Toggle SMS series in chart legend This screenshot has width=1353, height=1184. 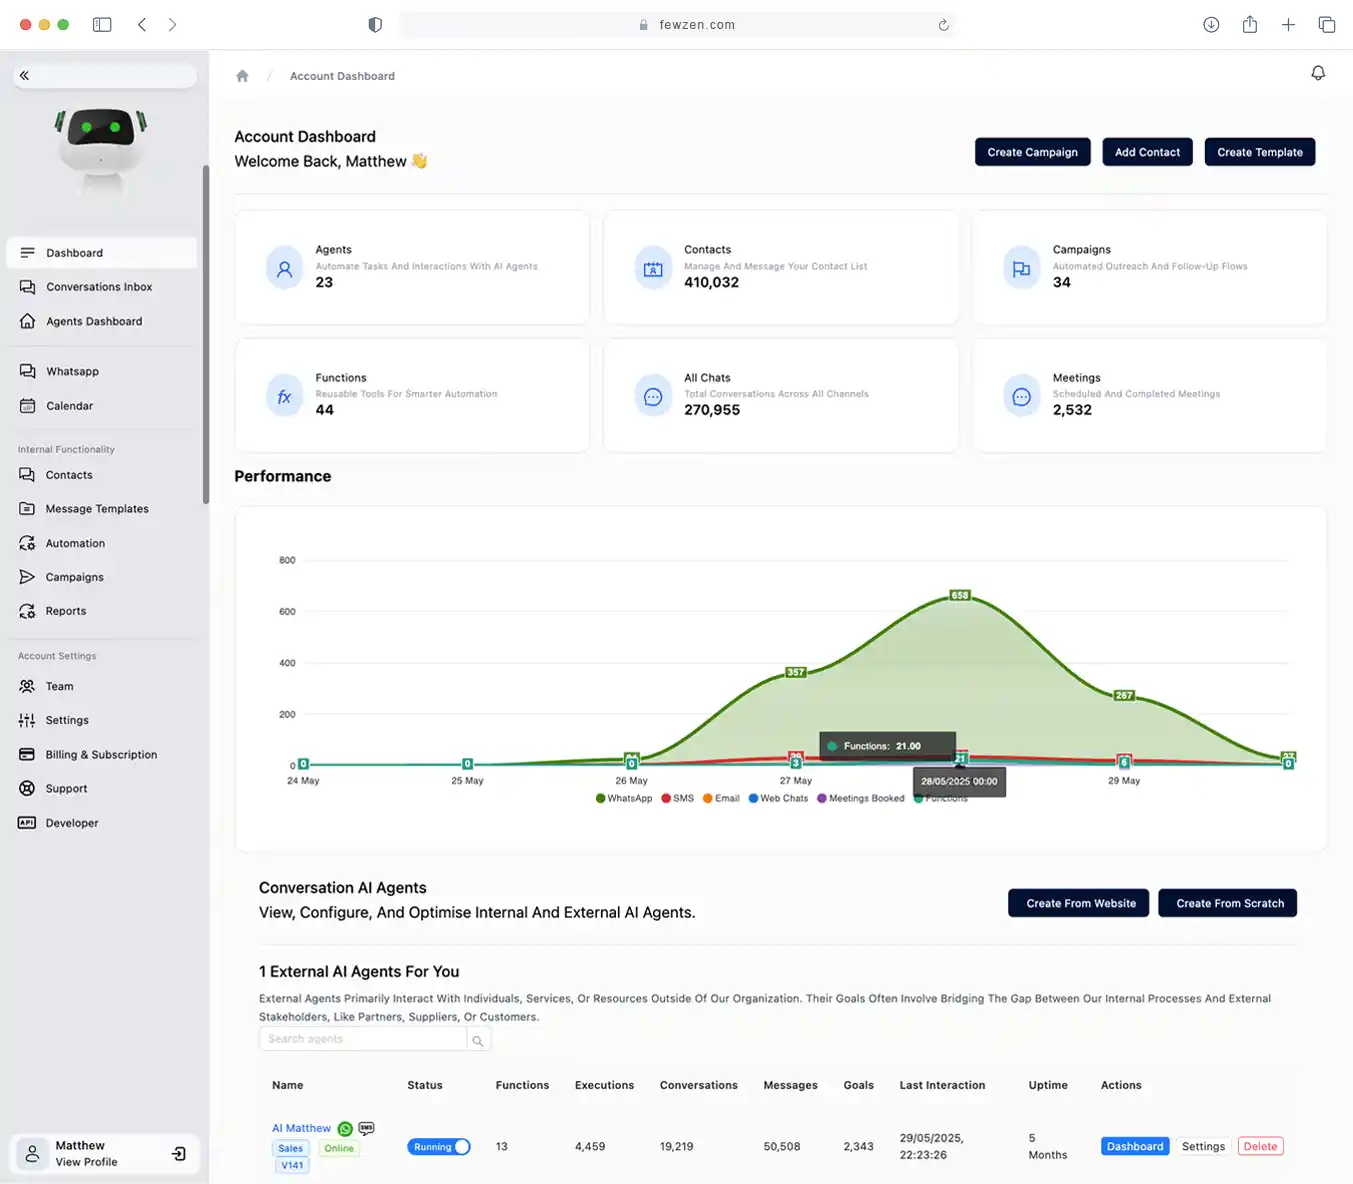tap(677, 798)
